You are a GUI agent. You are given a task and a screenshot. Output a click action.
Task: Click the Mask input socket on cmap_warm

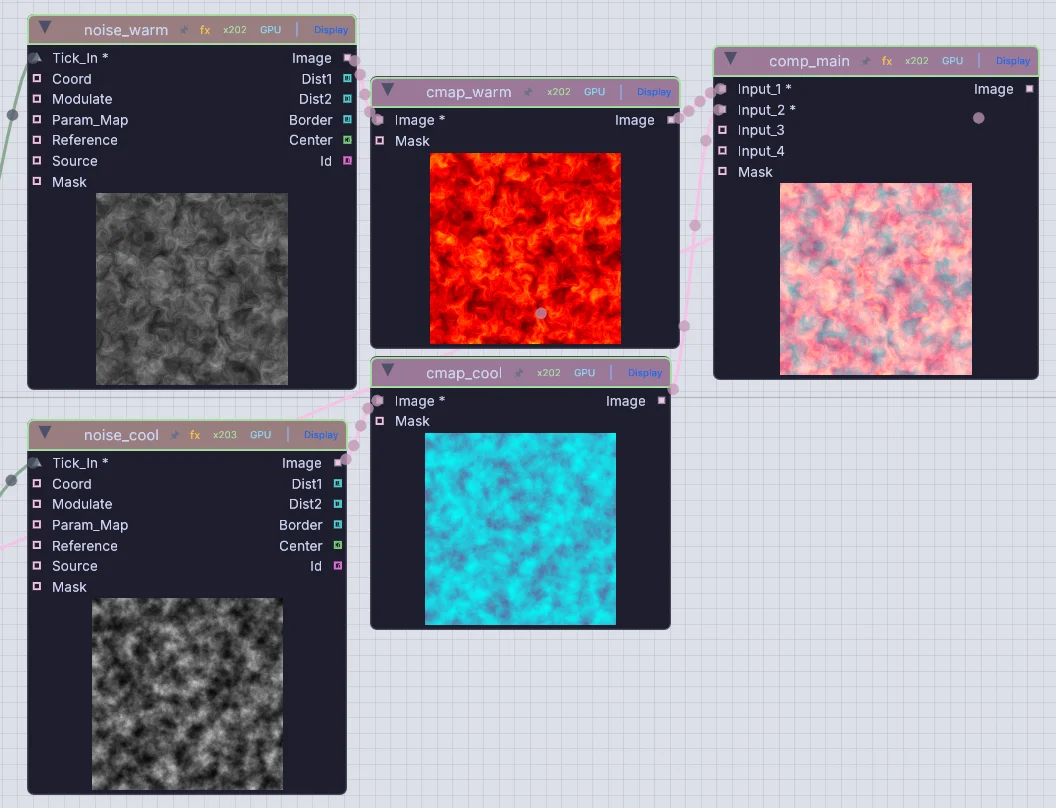point(380,141)
